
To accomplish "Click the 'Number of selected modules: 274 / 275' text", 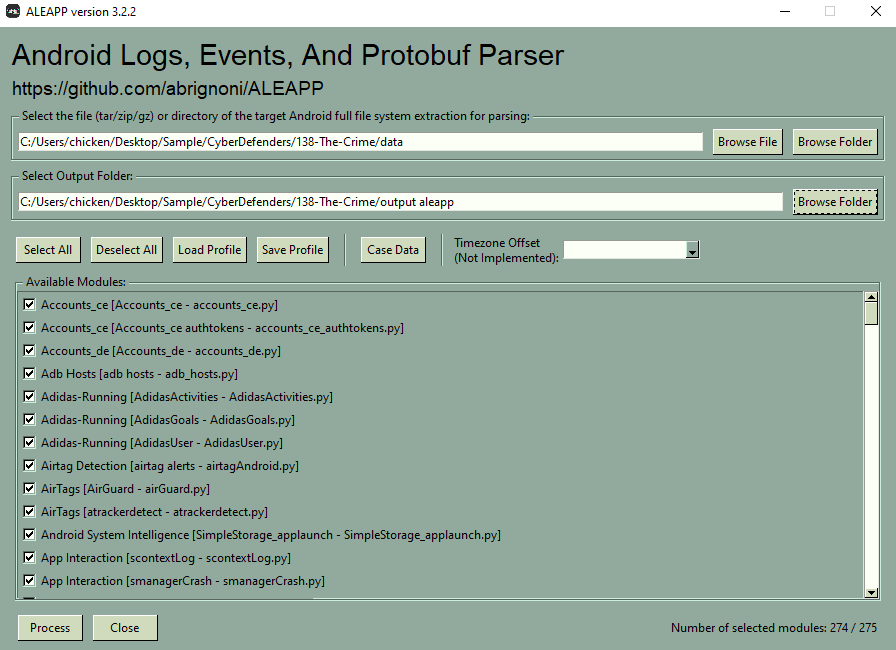I will 774,628.
